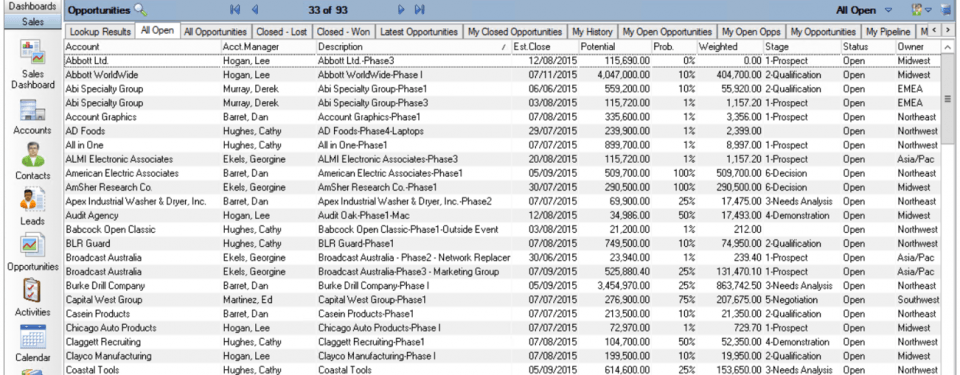Select the AmSher Research Co. account
960x375 pixels.
pyautogui.click(x=108, y=188)
